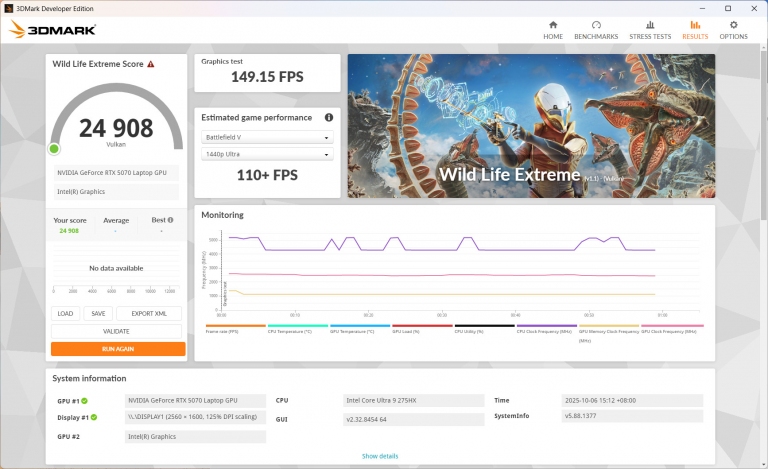Toggle the GPU Load (%) legend series
This screenshot has width=768, height=469.
[422, 329]
